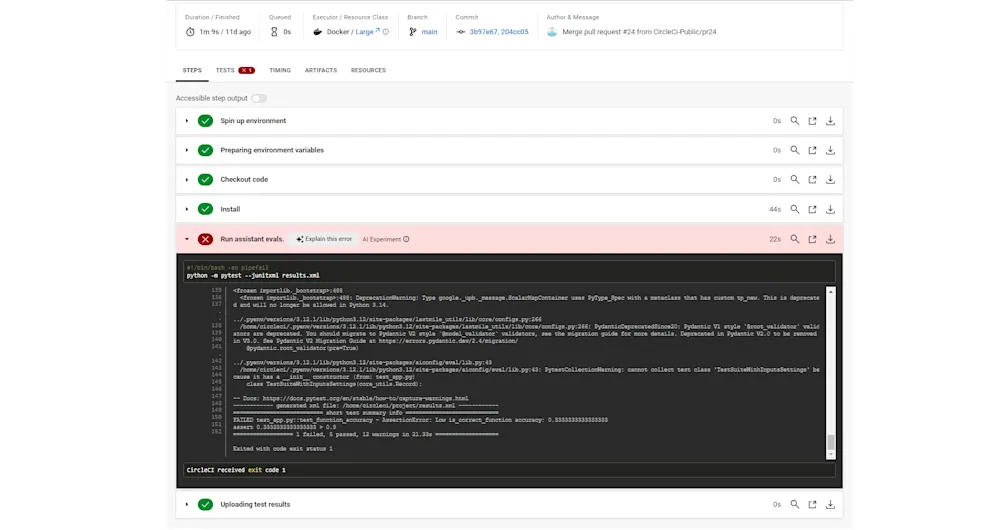The height and width of the screenshot is (530, 1003).
Task: Click the 'FAILED test_app.py' log line
Action: coord(420,420)
